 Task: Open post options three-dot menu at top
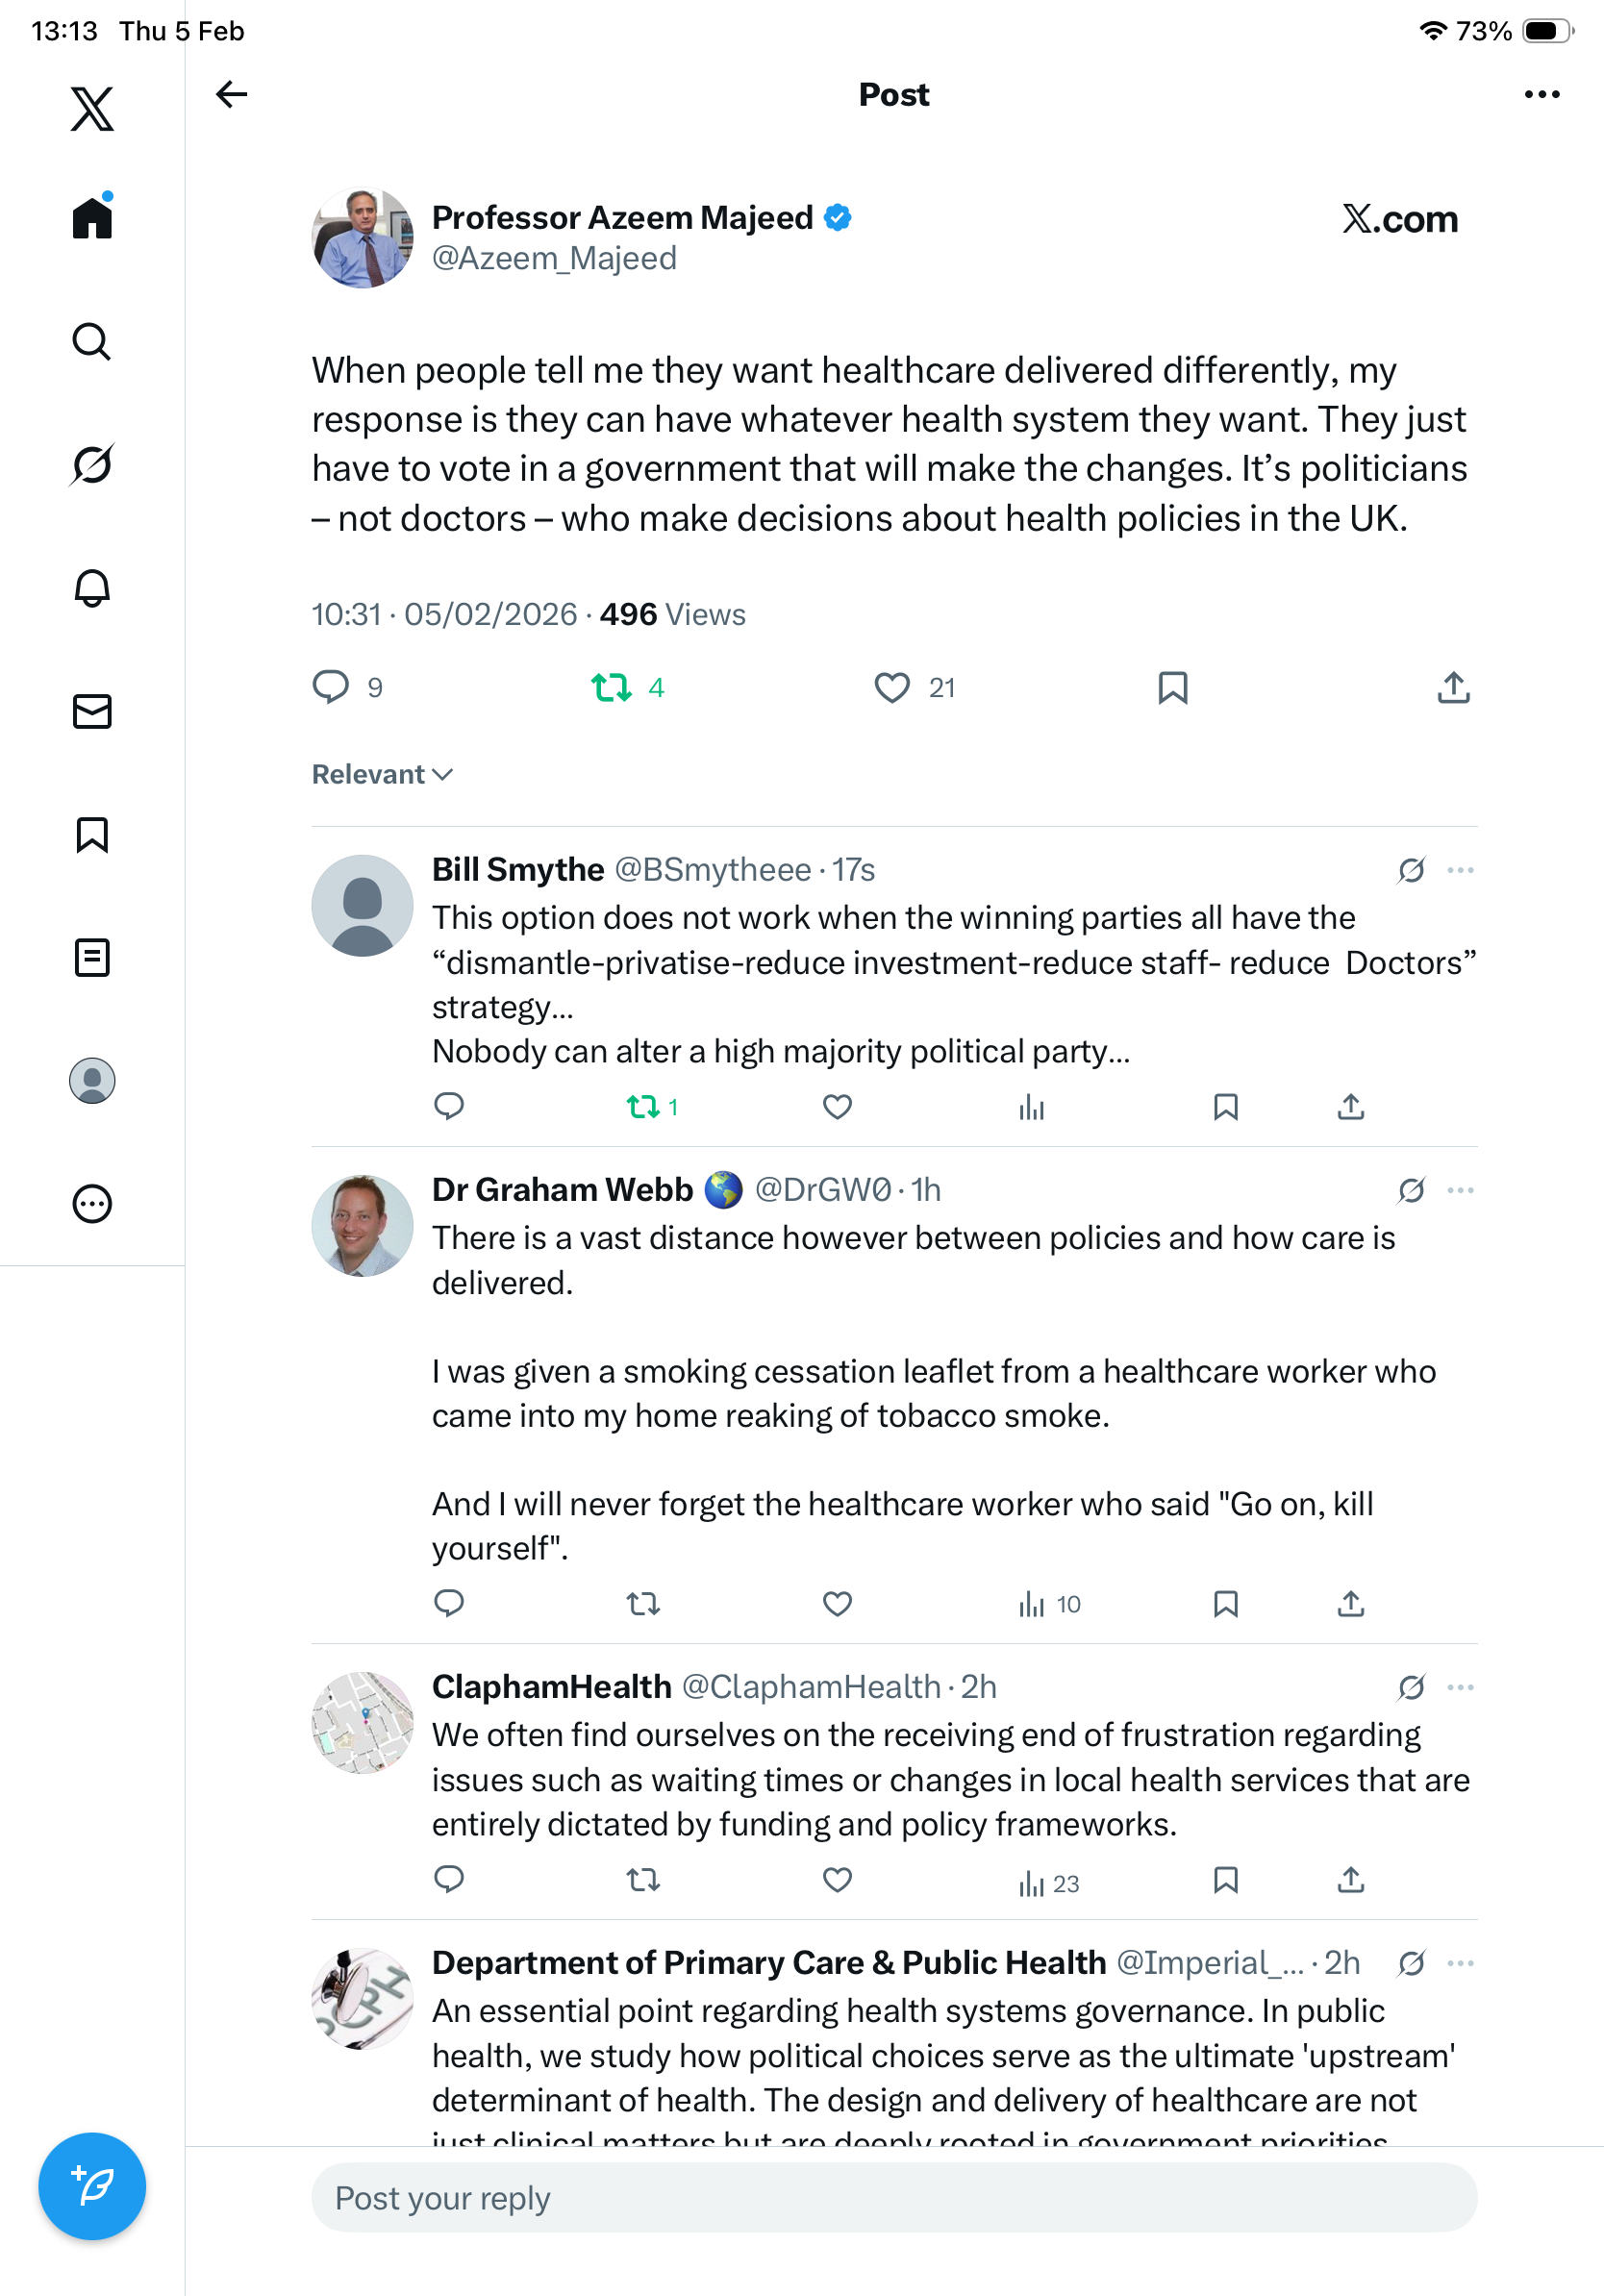[x=1541, y=95]
